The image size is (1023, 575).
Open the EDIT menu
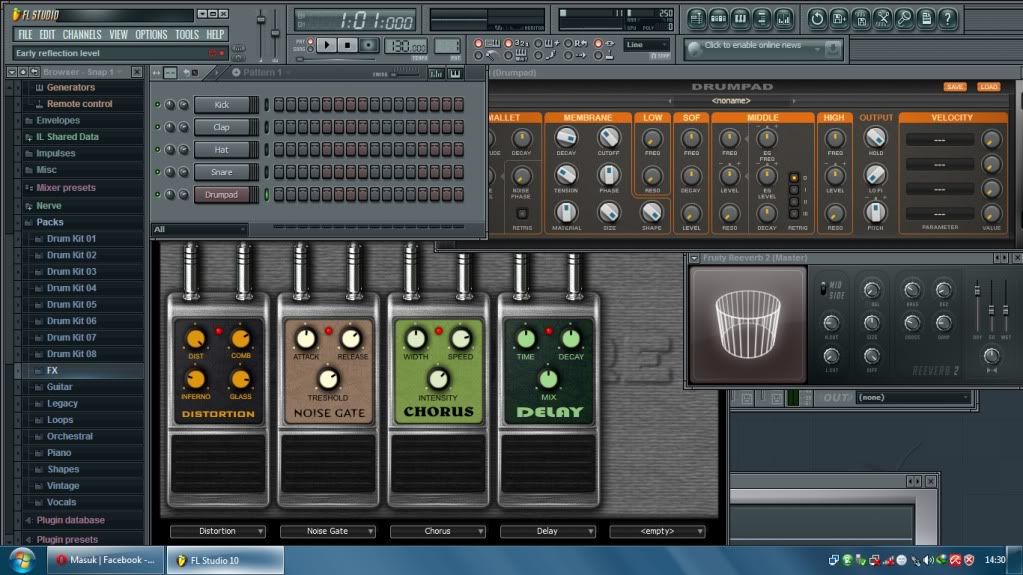47,35
